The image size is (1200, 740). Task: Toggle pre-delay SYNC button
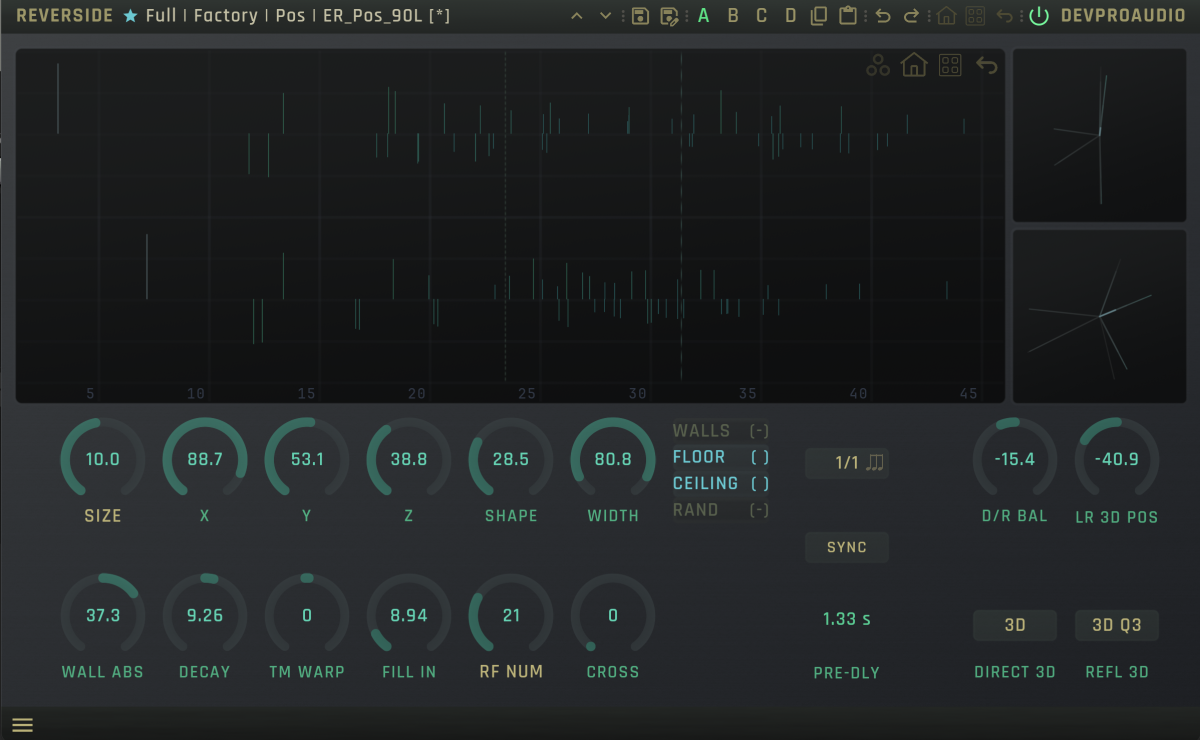(x=847, y=547)
